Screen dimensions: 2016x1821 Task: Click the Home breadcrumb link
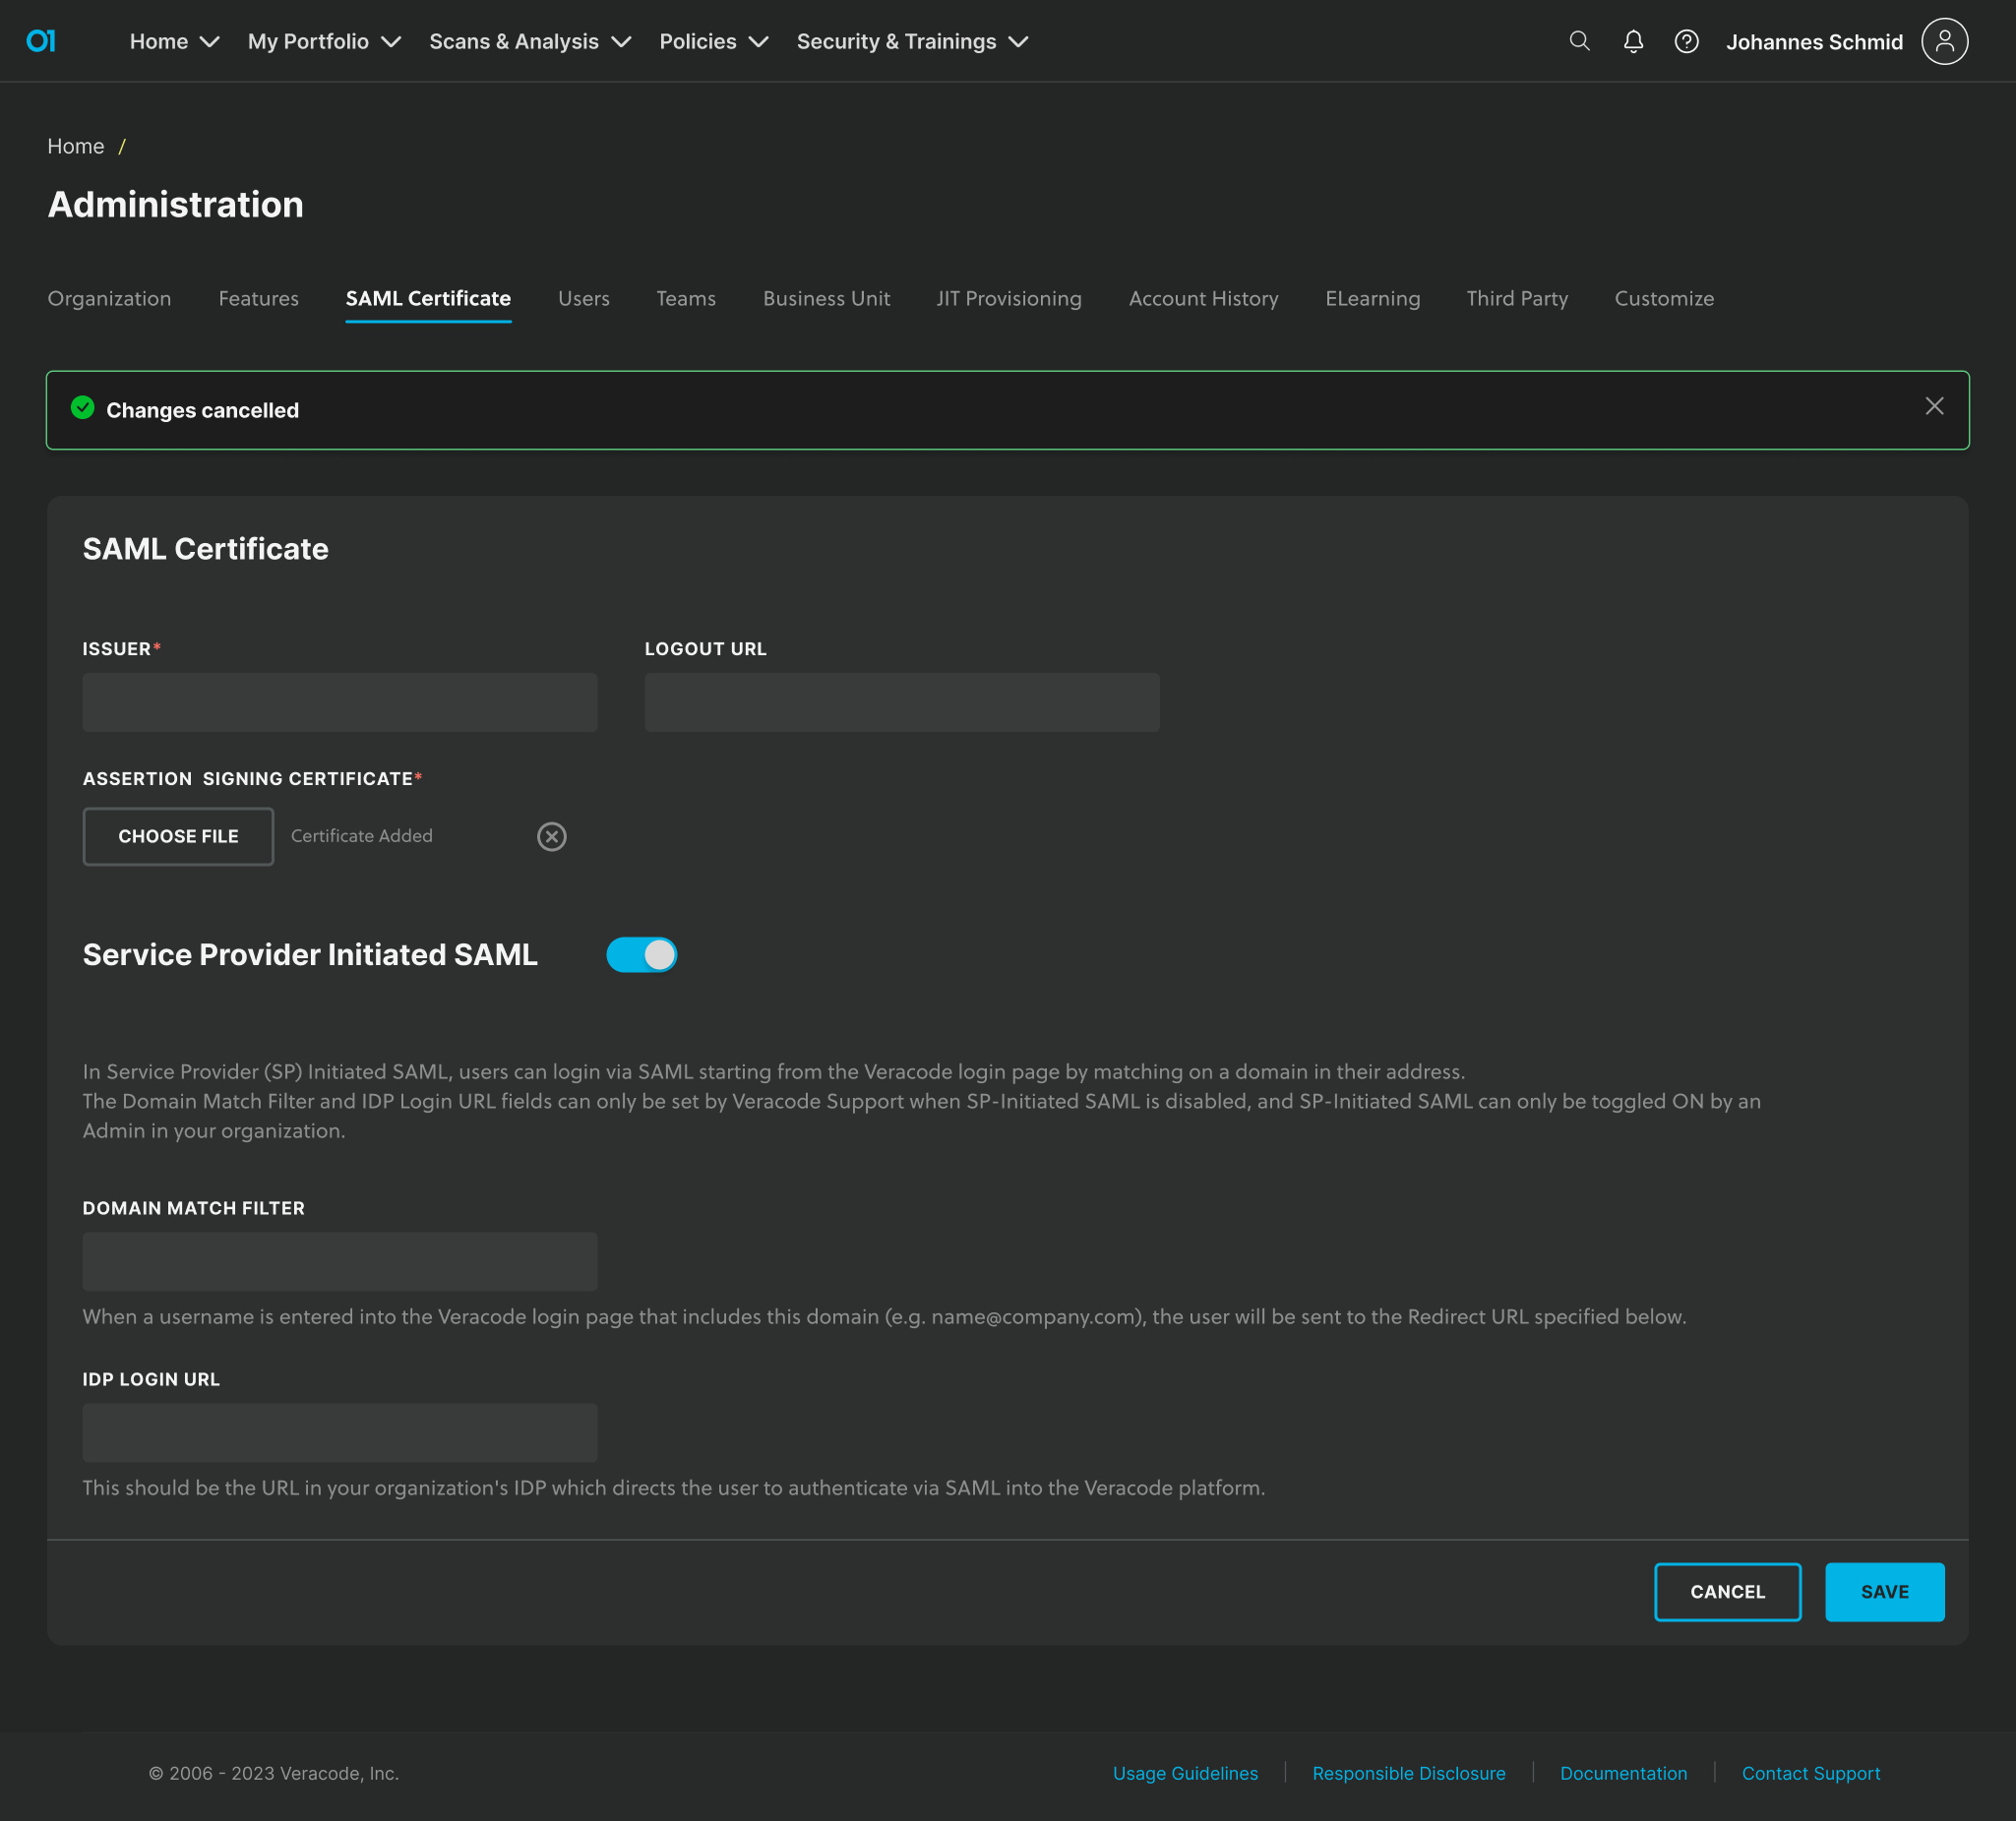76,146
